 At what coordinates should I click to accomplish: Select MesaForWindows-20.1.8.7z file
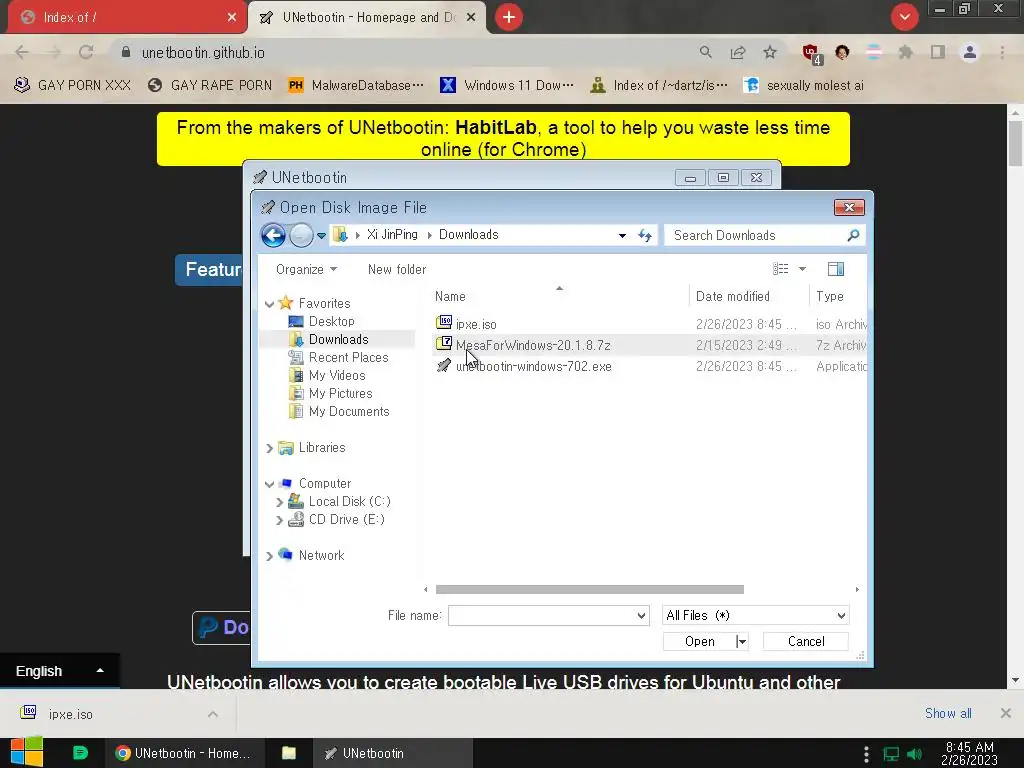[x=533, y=345]
